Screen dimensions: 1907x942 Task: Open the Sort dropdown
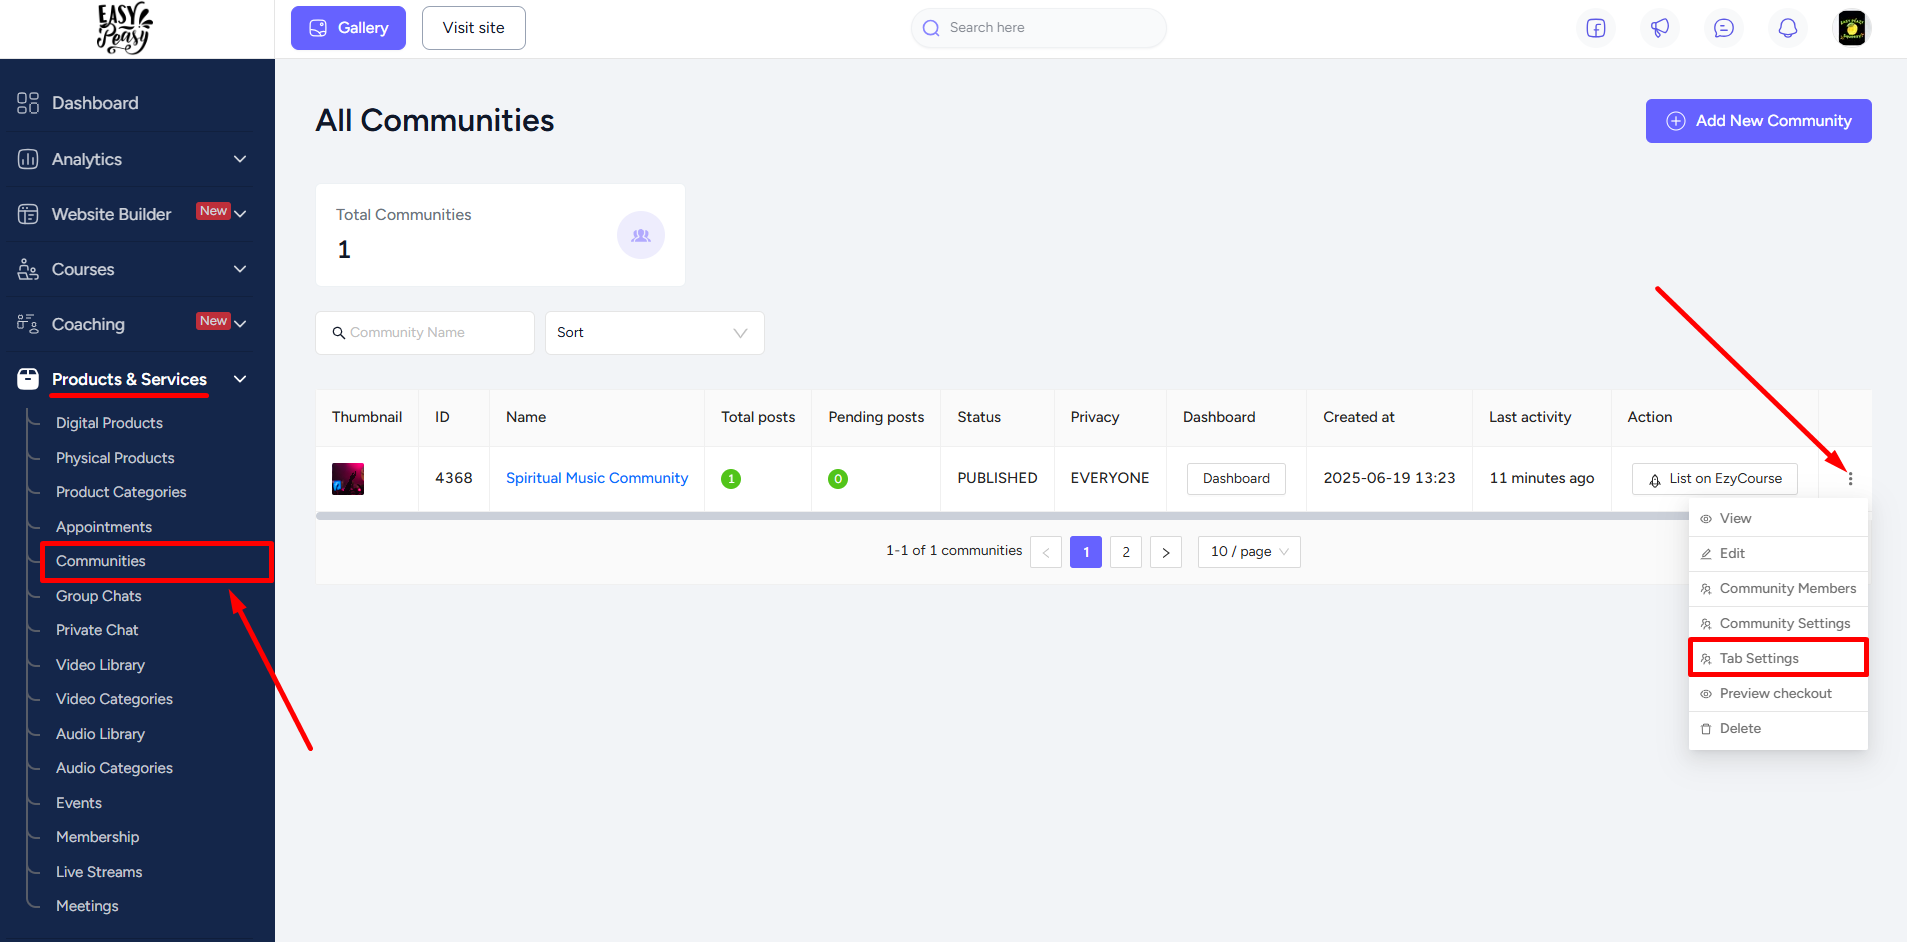(x=655, y=333)
